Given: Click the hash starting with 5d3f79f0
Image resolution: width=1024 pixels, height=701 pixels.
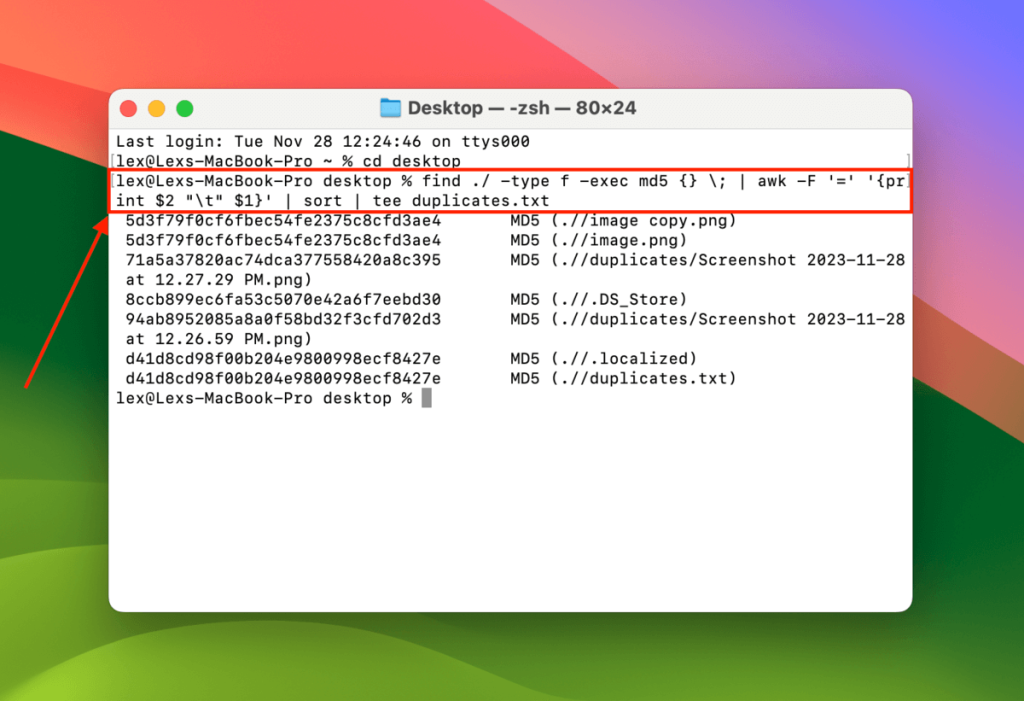Looking at the screenshot, I should [280, 220].
